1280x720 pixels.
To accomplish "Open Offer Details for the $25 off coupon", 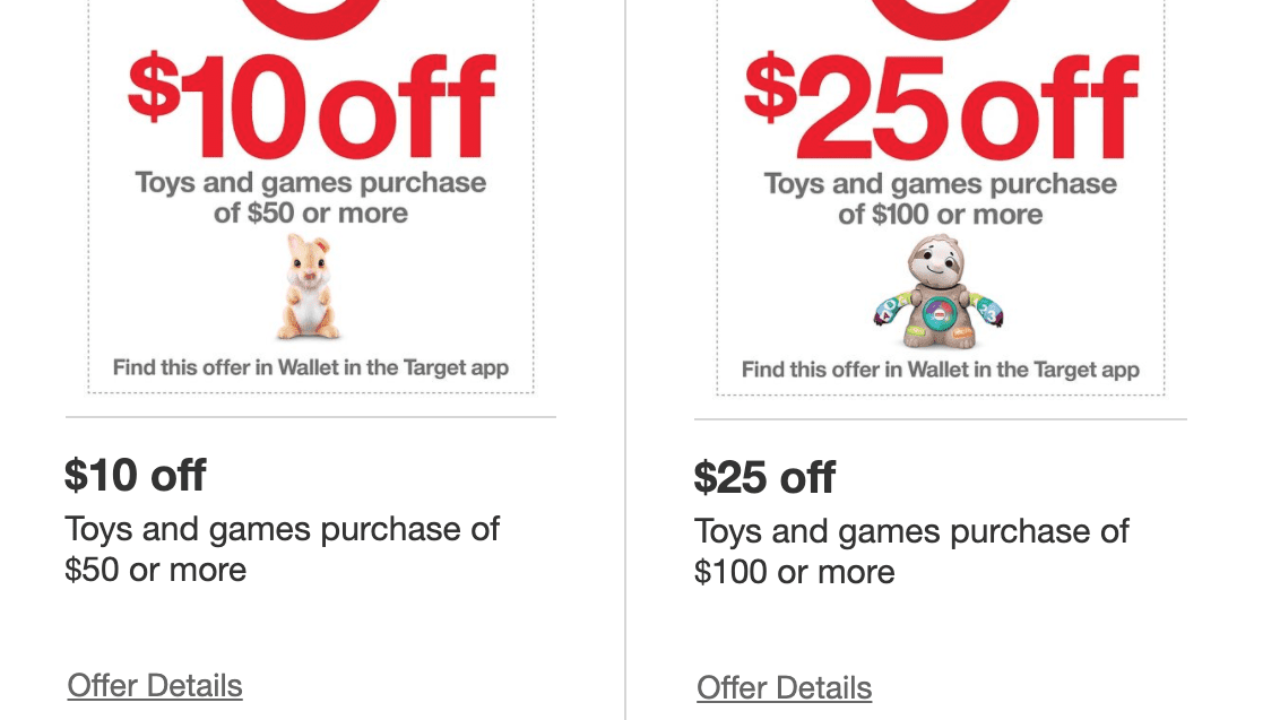I will 784,687.
